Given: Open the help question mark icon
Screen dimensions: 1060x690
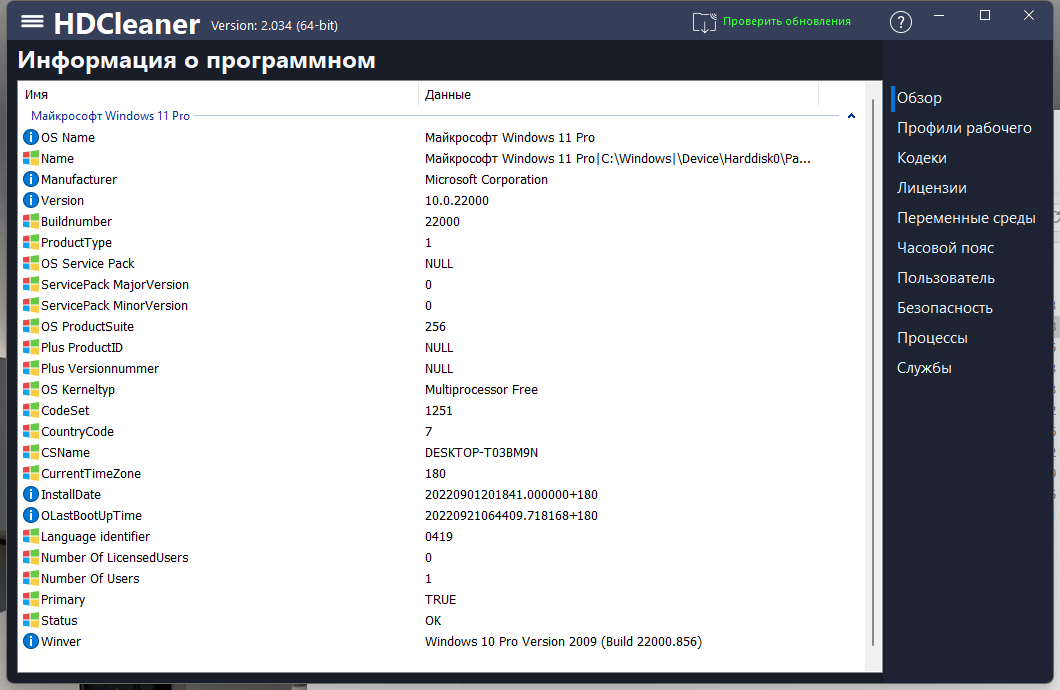Looking at the screenshot, I should click(x=900, y=22).
